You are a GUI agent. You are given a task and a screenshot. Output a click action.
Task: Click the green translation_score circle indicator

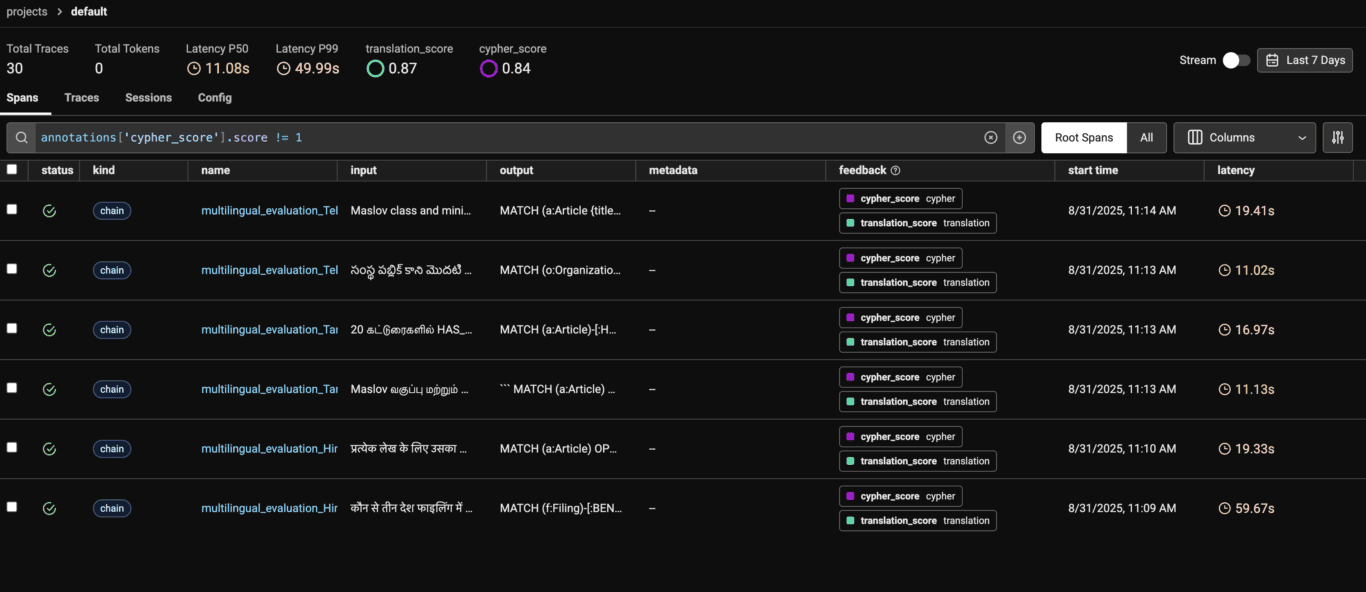375,68
